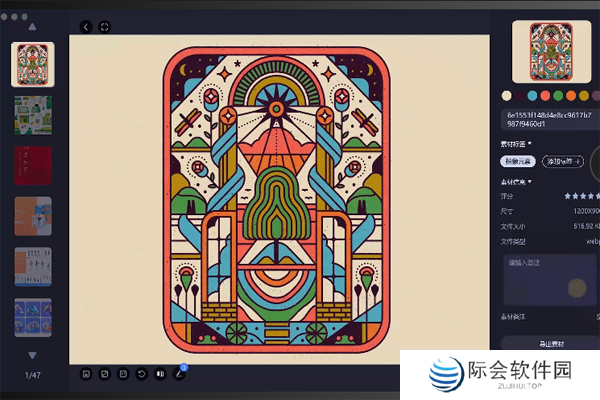Click the first rating star
The height and width of the screenshot is (400, 600).
coord(568,196)
